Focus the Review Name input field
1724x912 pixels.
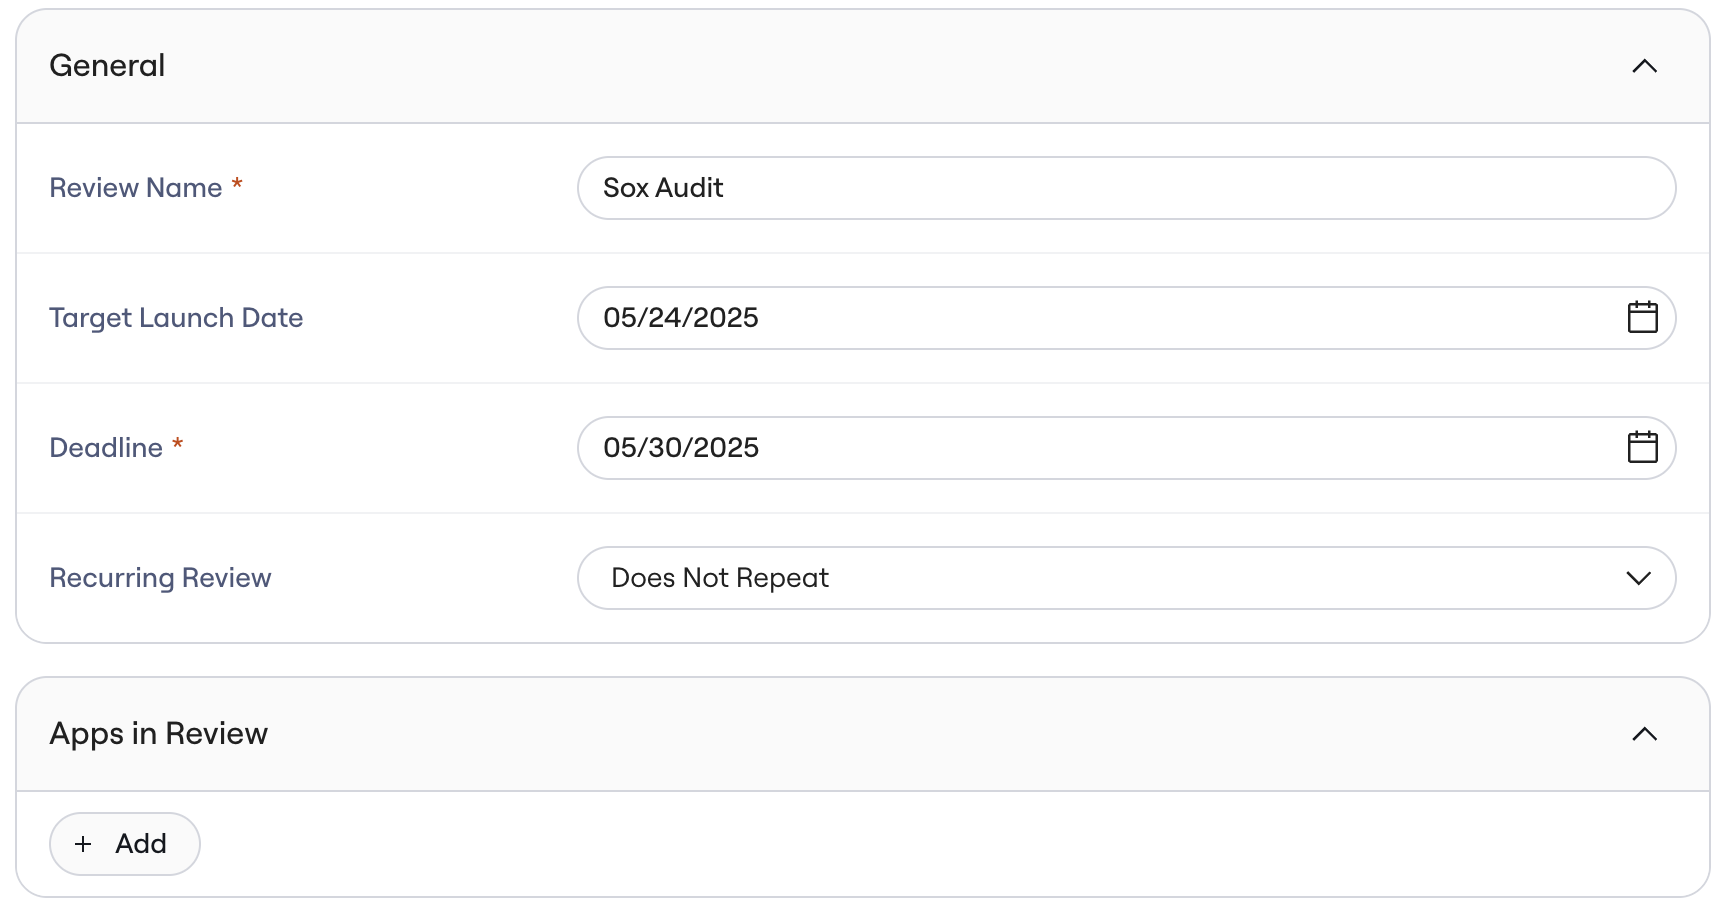[x=1126, y=188]
